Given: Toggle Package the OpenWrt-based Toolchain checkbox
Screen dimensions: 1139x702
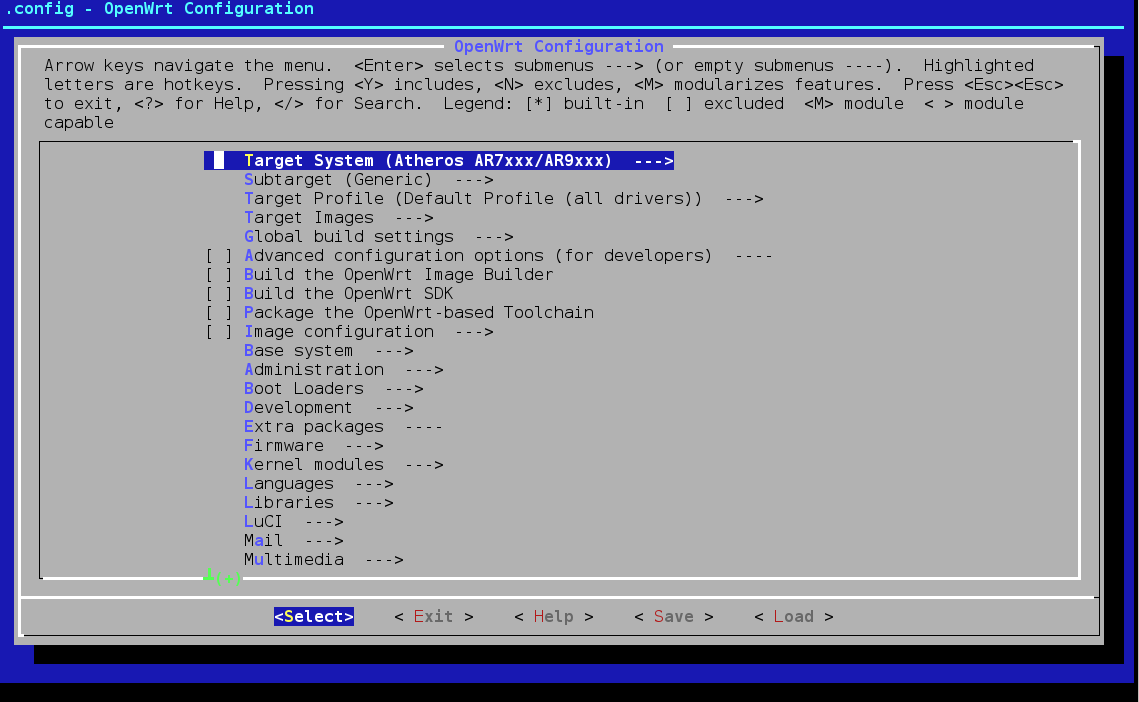Looking at the screenshot, I should pos(219,313).
